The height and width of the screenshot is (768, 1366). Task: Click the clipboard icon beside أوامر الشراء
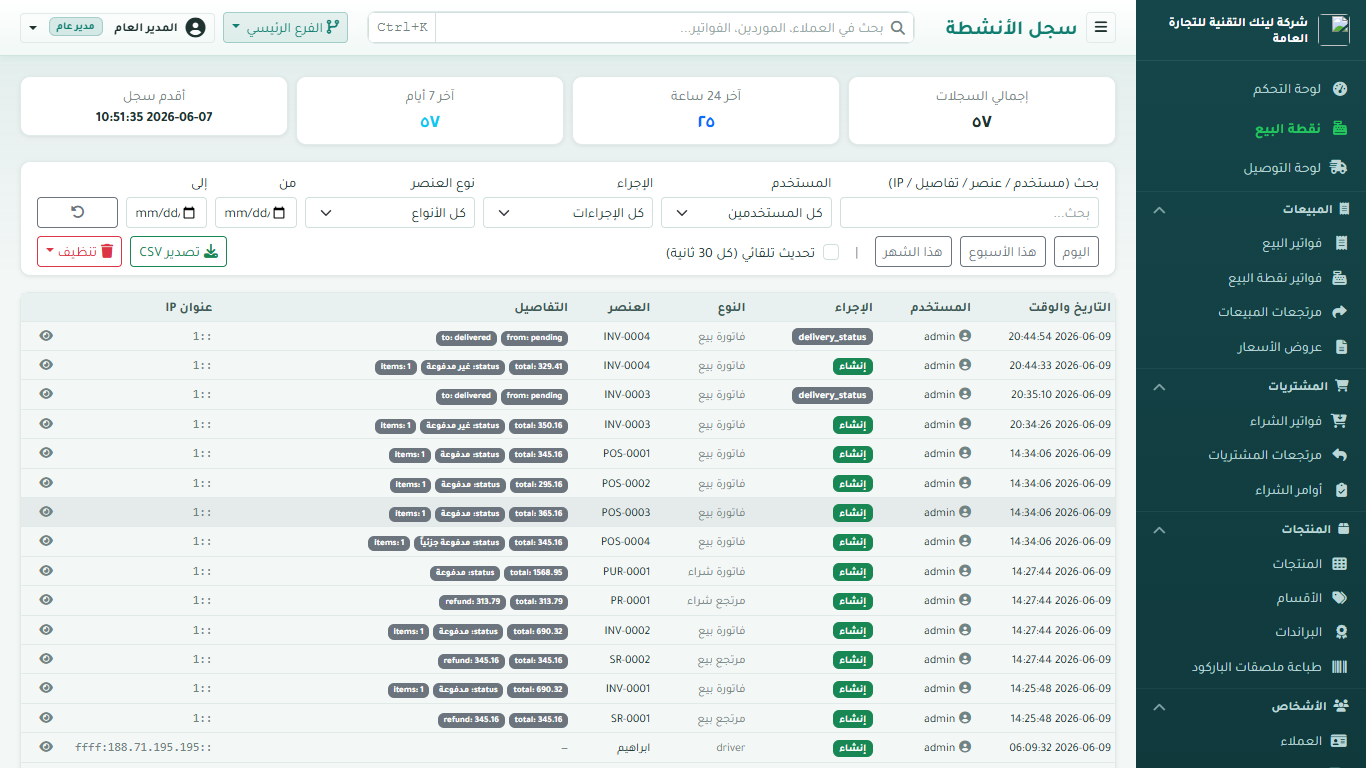1342,490
